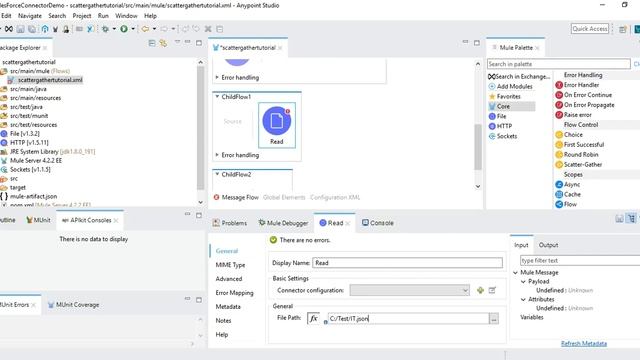Click the edit connector configuration icon

pos(492,290)
